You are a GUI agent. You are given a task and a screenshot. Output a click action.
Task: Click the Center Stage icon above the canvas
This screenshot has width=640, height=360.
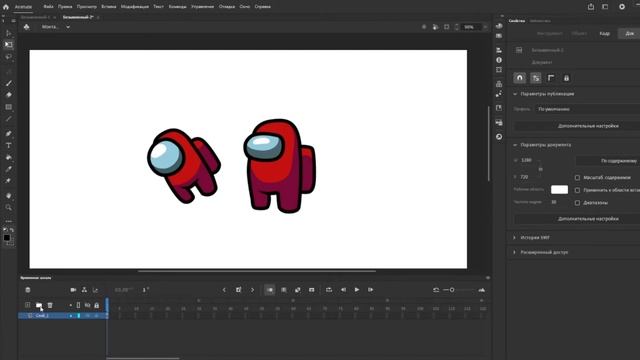pyautogui.click(x=424, y=27)
